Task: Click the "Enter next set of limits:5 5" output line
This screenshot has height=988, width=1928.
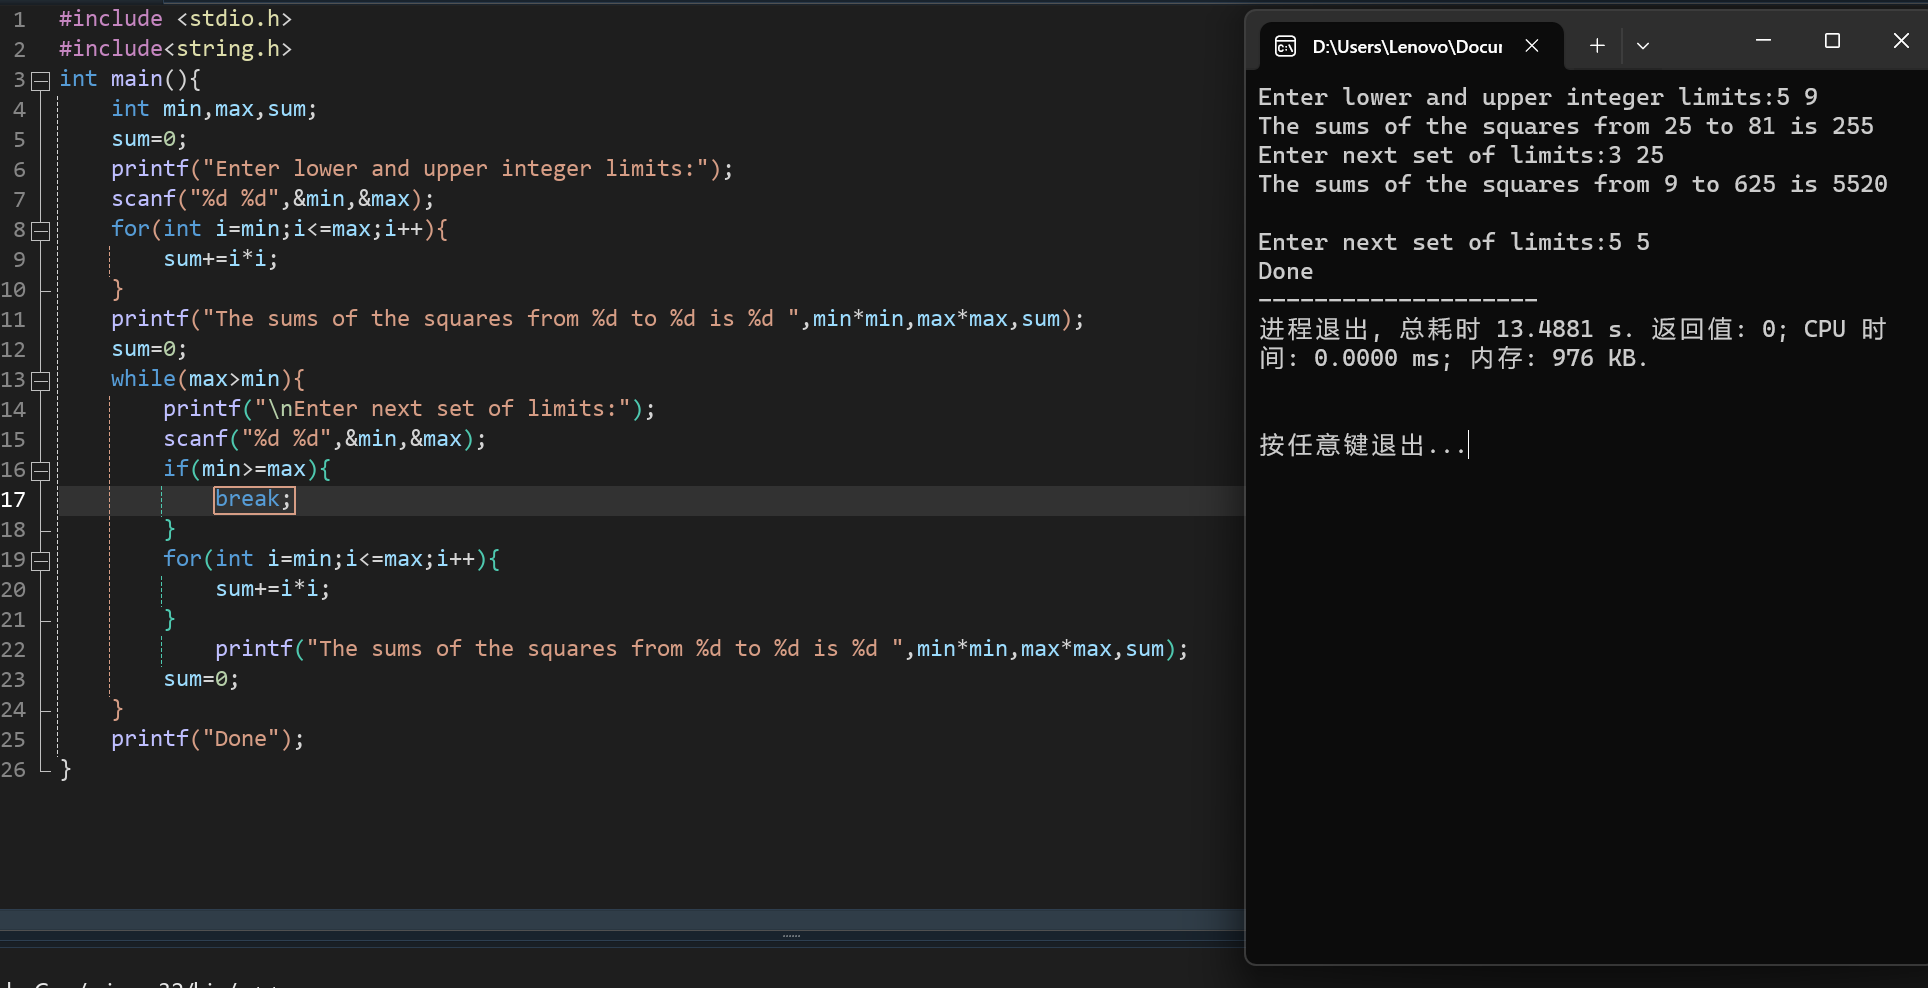Action: pos(1452,242)
